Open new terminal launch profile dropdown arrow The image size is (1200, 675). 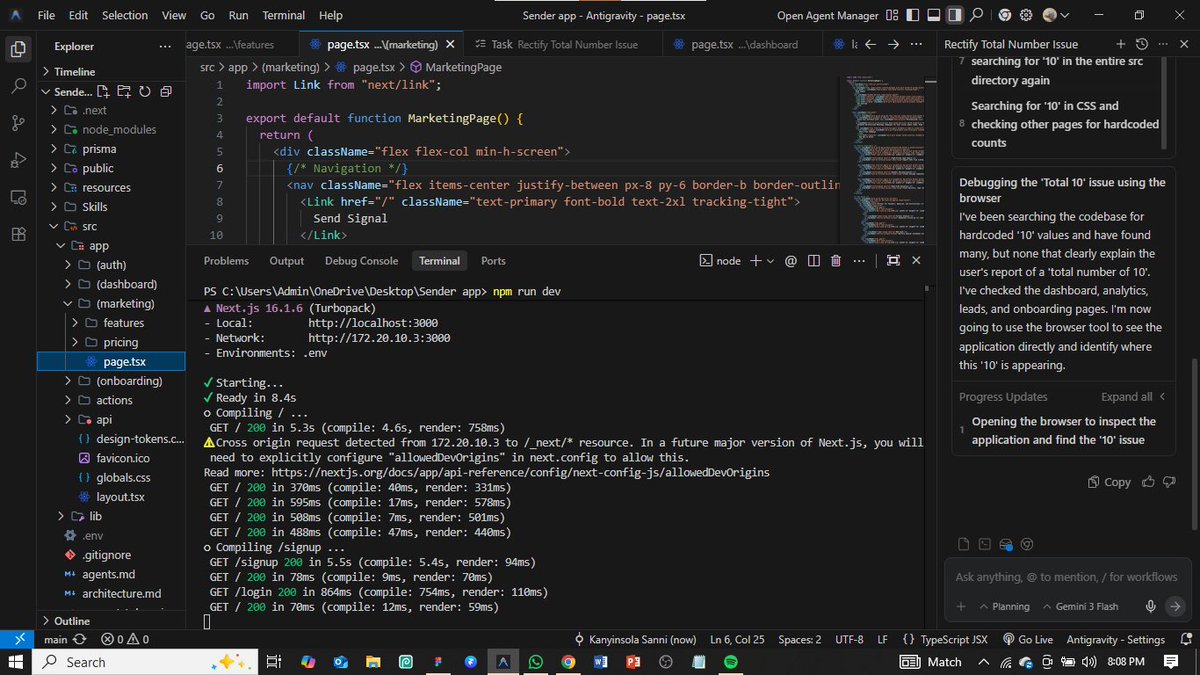769,261
